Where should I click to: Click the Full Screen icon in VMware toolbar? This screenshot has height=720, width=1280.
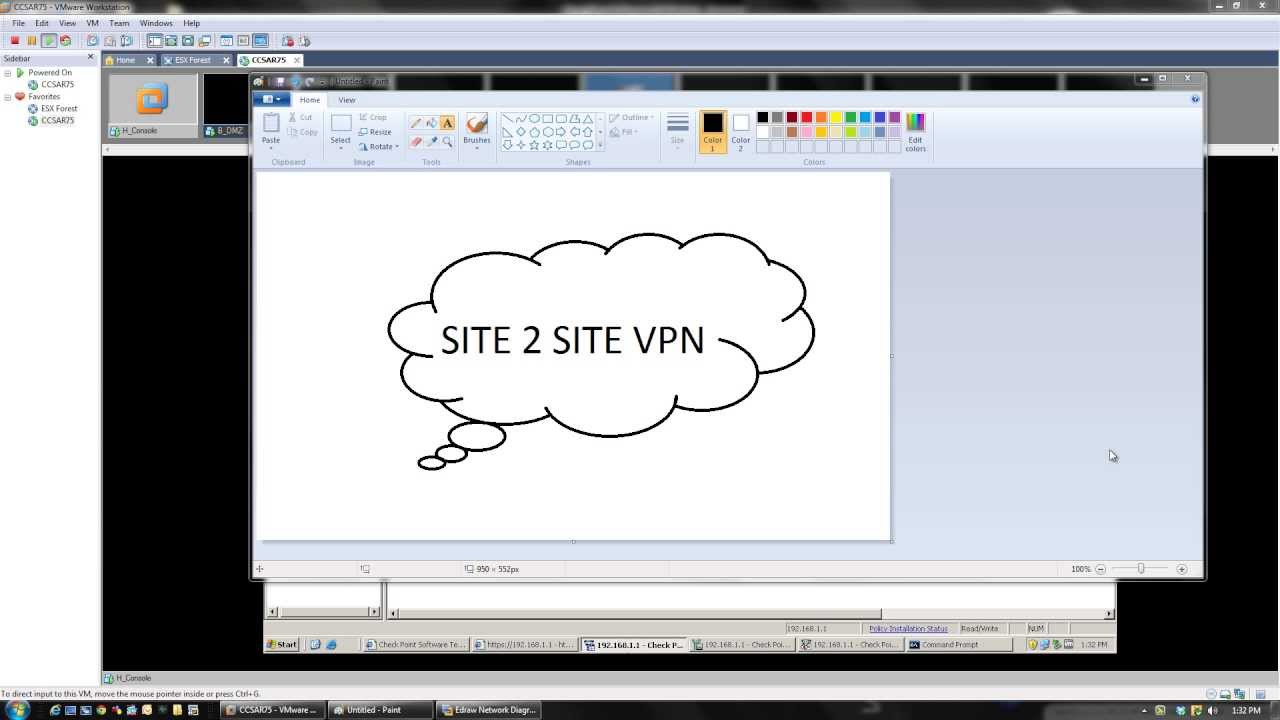pyautogui.click(x=187, y=41)
